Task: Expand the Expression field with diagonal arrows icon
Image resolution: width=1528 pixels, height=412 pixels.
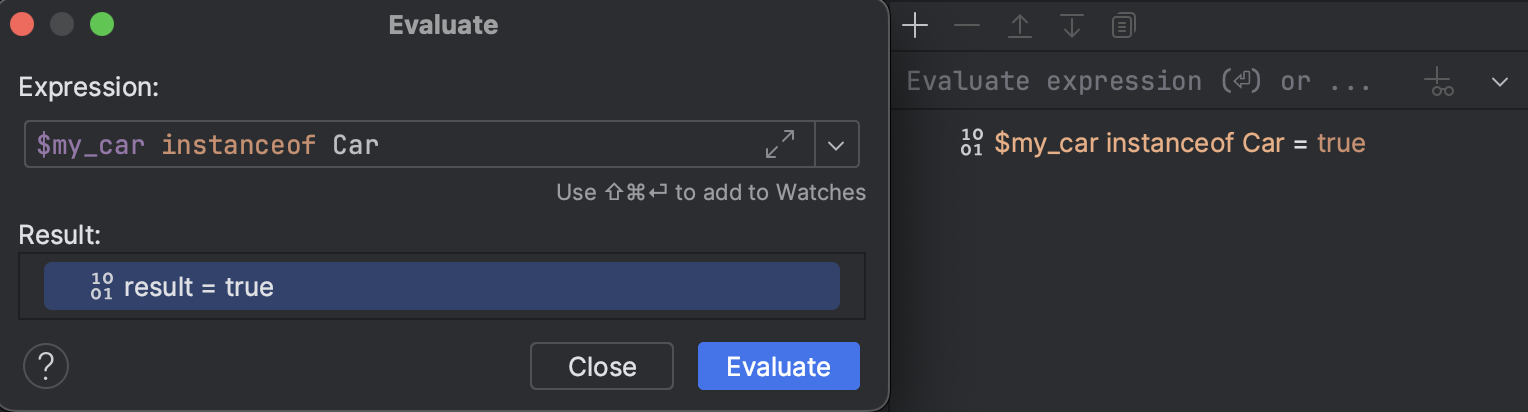Action: tap(780, 145)
